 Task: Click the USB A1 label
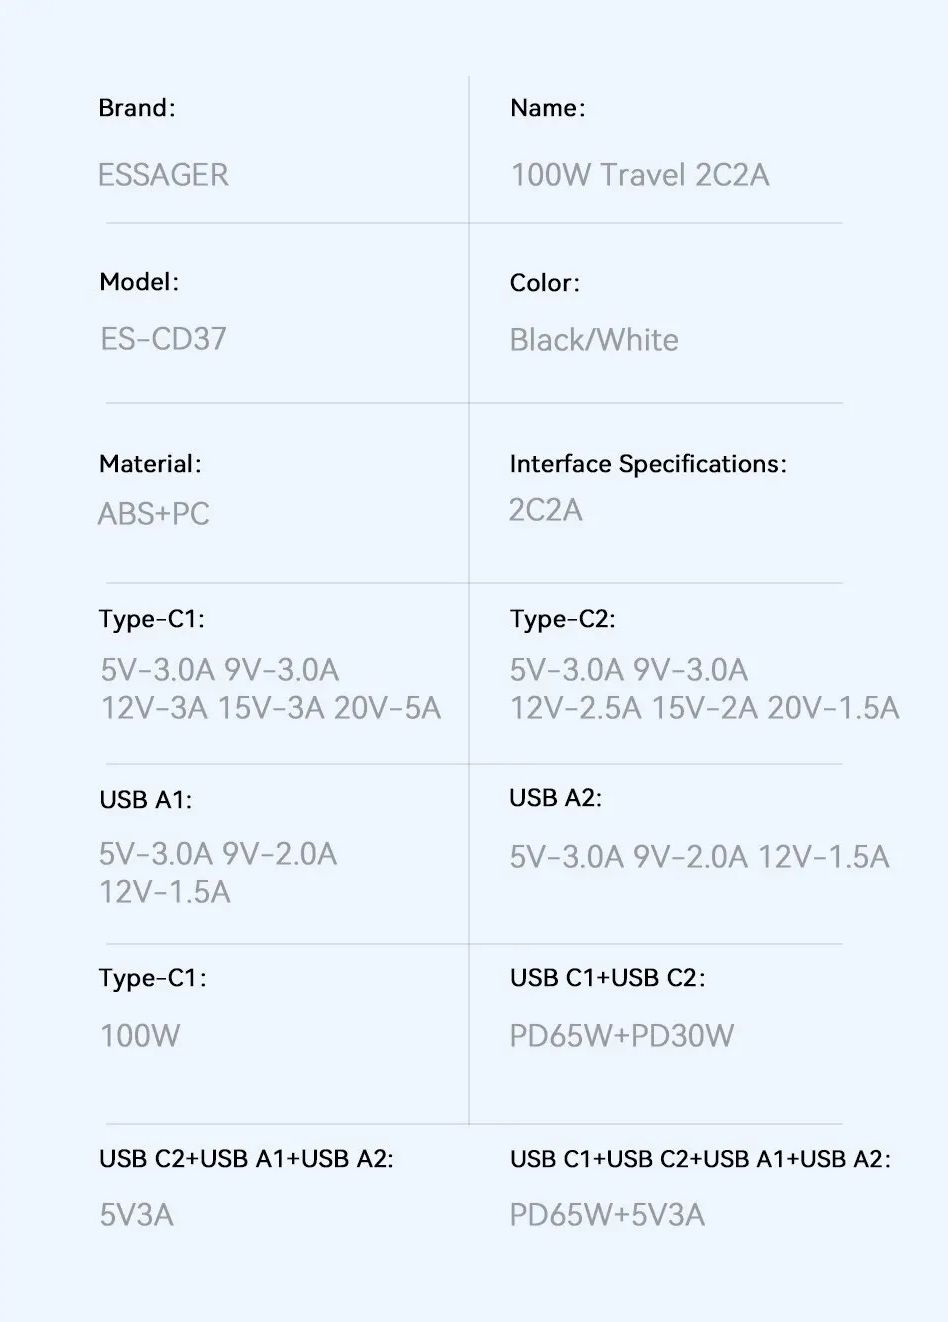(145, 800)
